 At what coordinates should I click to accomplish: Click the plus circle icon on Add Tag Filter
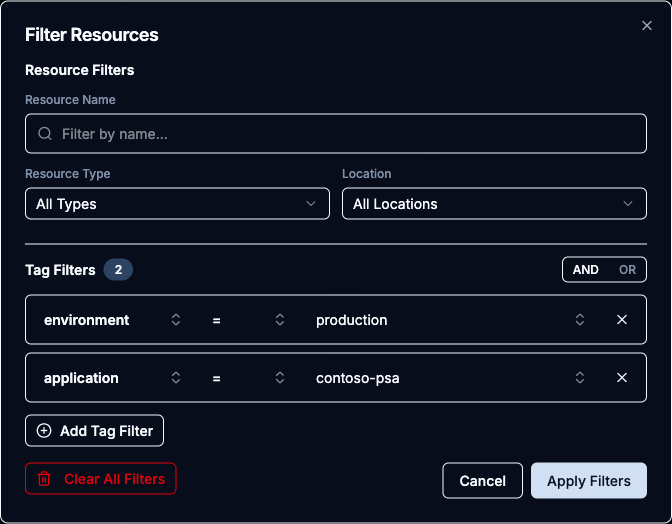[44, 431]
